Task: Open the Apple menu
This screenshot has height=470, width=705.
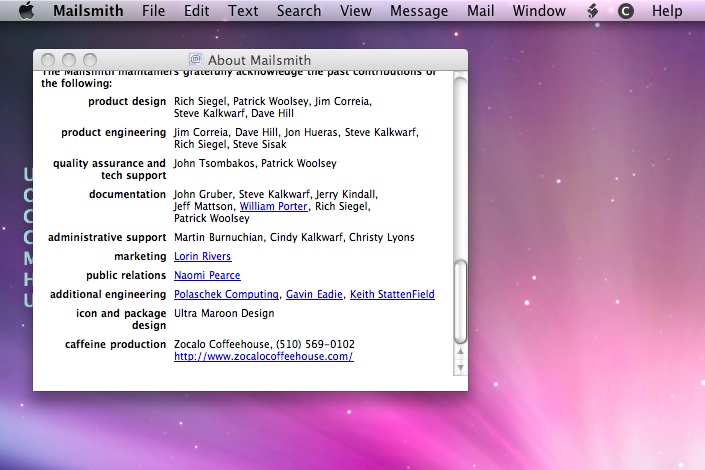Action: 26,11
